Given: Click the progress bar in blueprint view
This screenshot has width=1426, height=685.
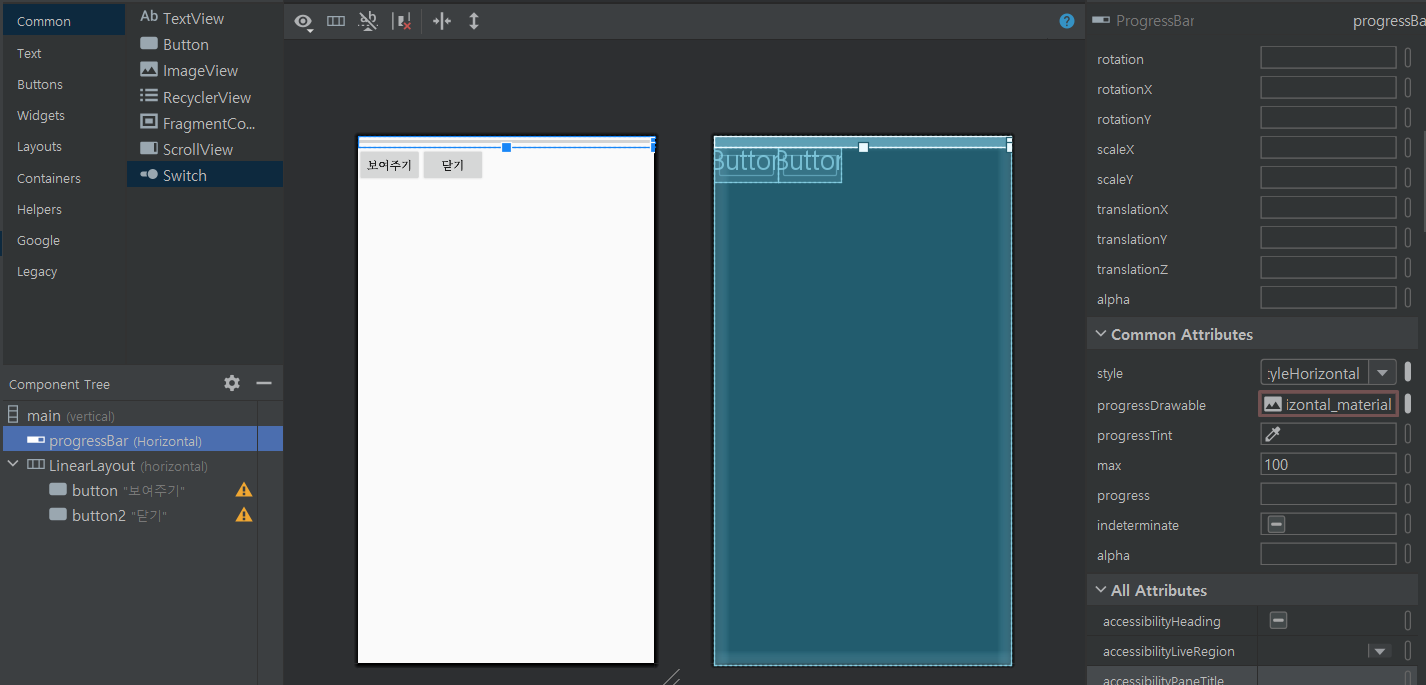Looking at the screenshot, I should pyautogui.click(x=862, y=142).
